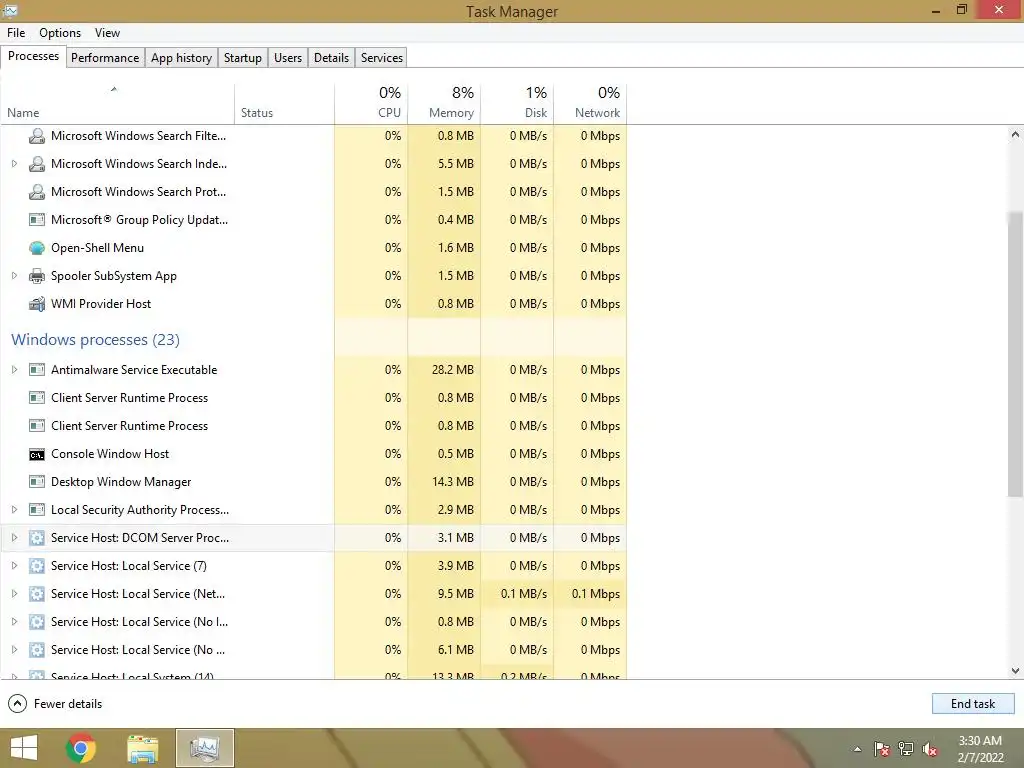Image resolution: width=1024 pixels, height=768 pixels.
Task: Expand Service Host: Local Service (Net... row
Action: click(14, 594)
